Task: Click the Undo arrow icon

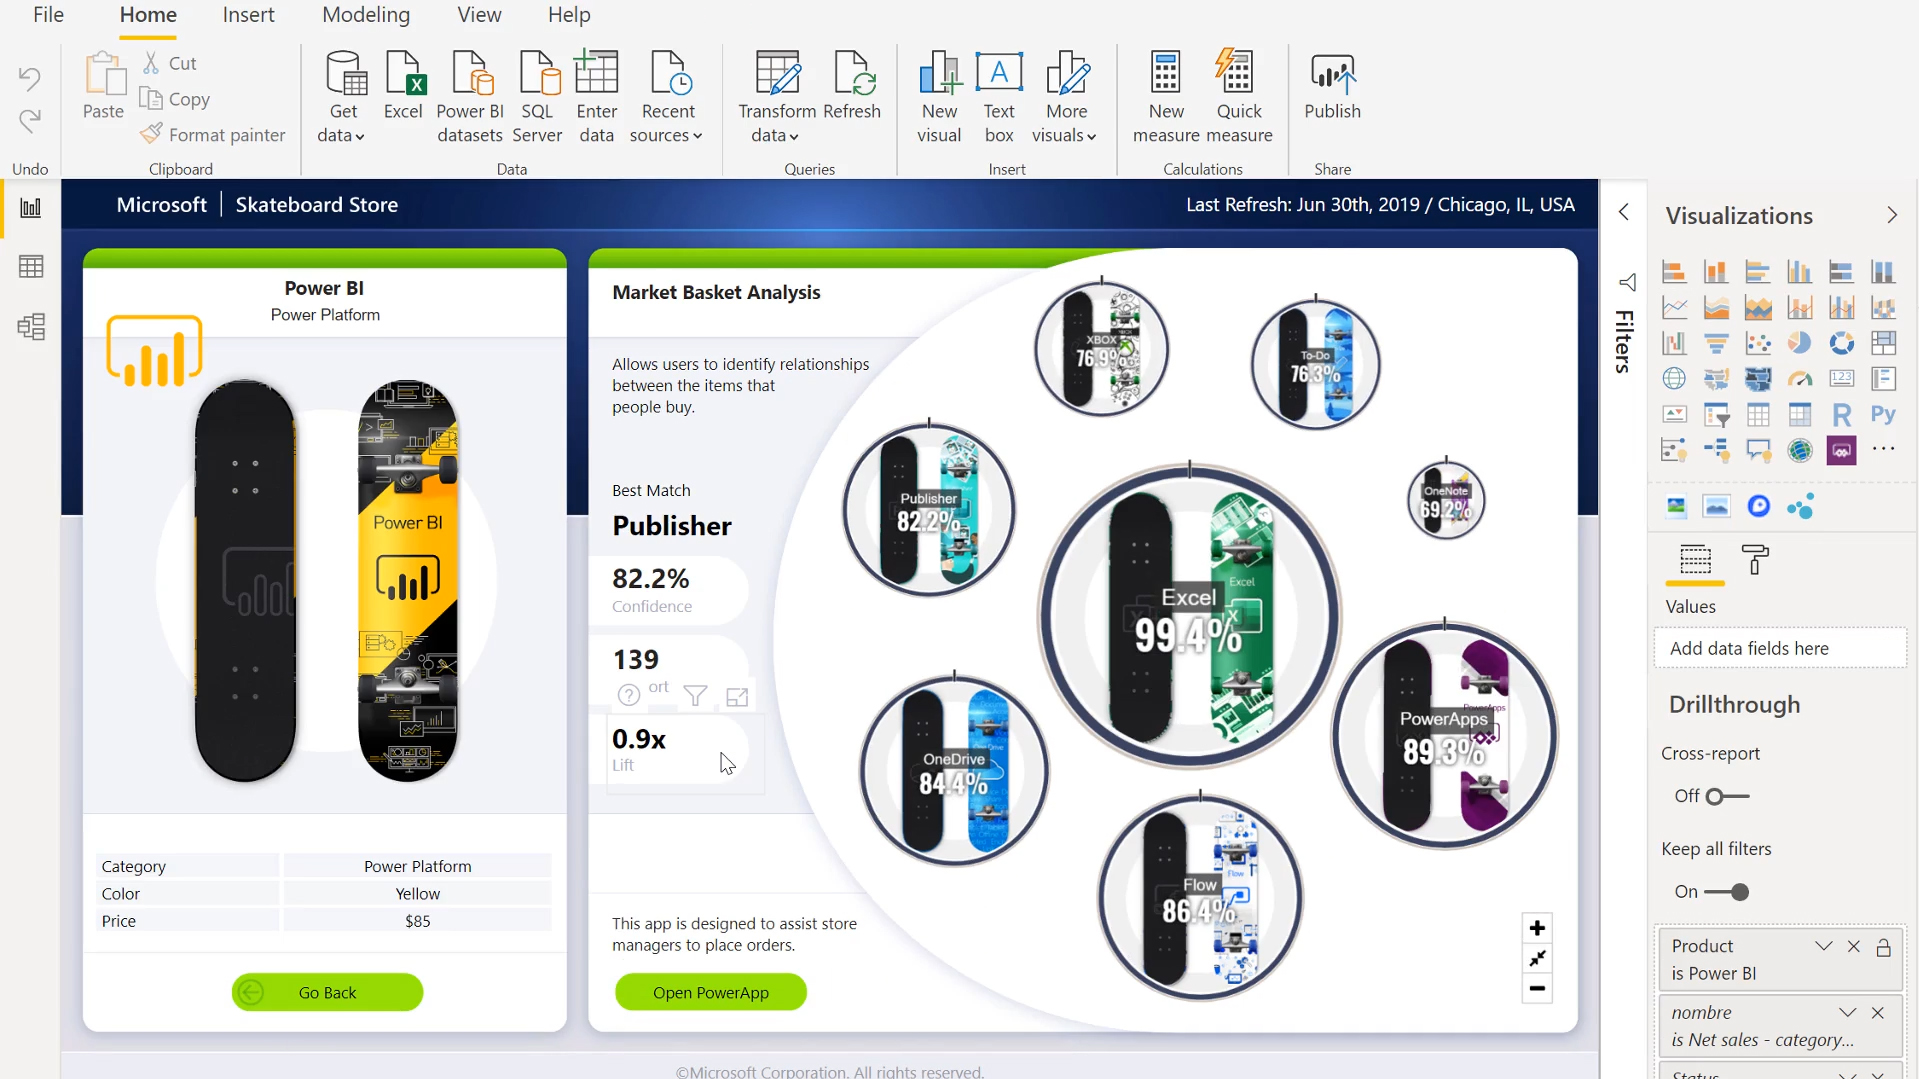Action: 30,78
